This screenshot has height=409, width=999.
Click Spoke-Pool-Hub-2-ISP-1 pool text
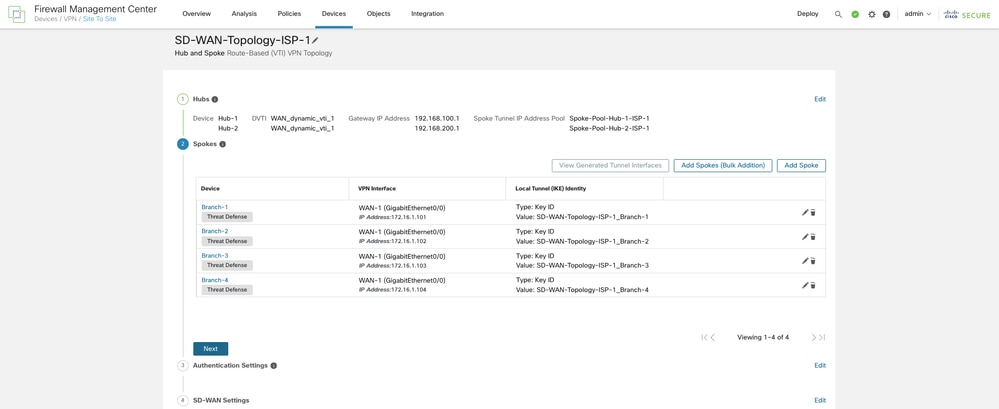click(x=609, y=128)
